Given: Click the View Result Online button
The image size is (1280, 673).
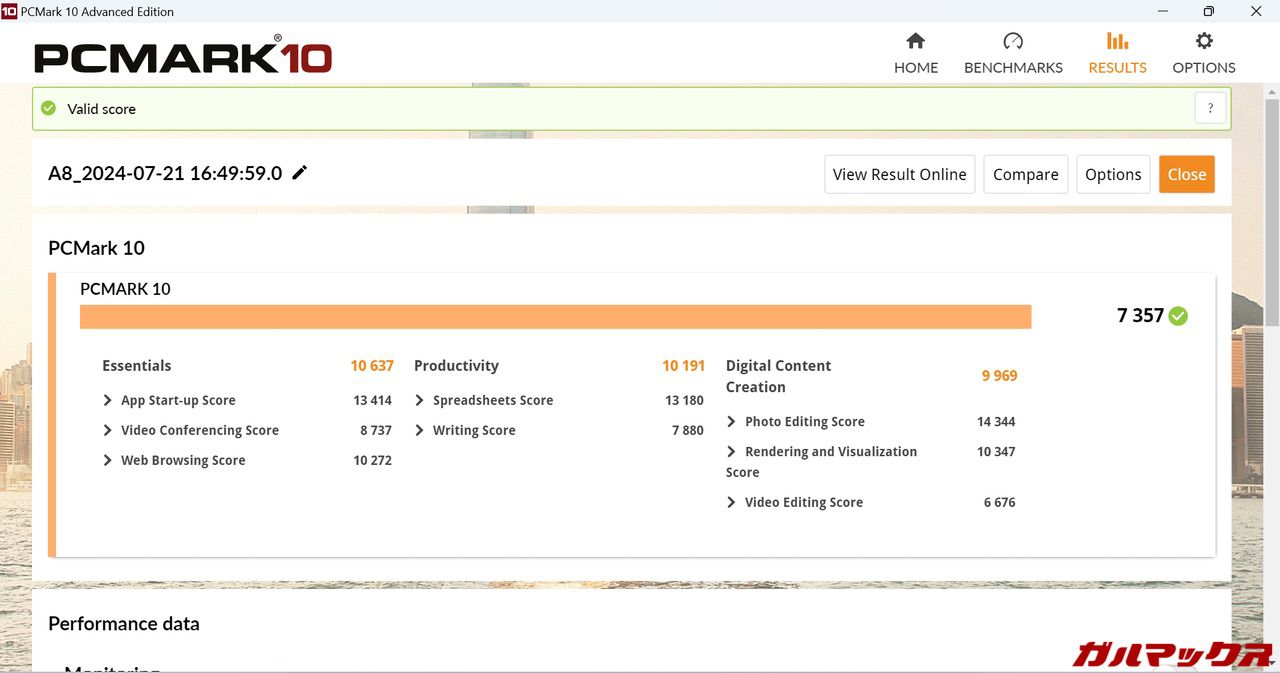Looking at the screenshot, I should point(899,174).
